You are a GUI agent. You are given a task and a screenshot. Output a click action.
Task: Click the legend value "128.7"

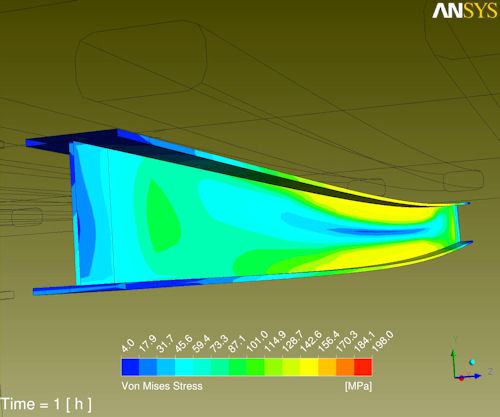point(293,342)
